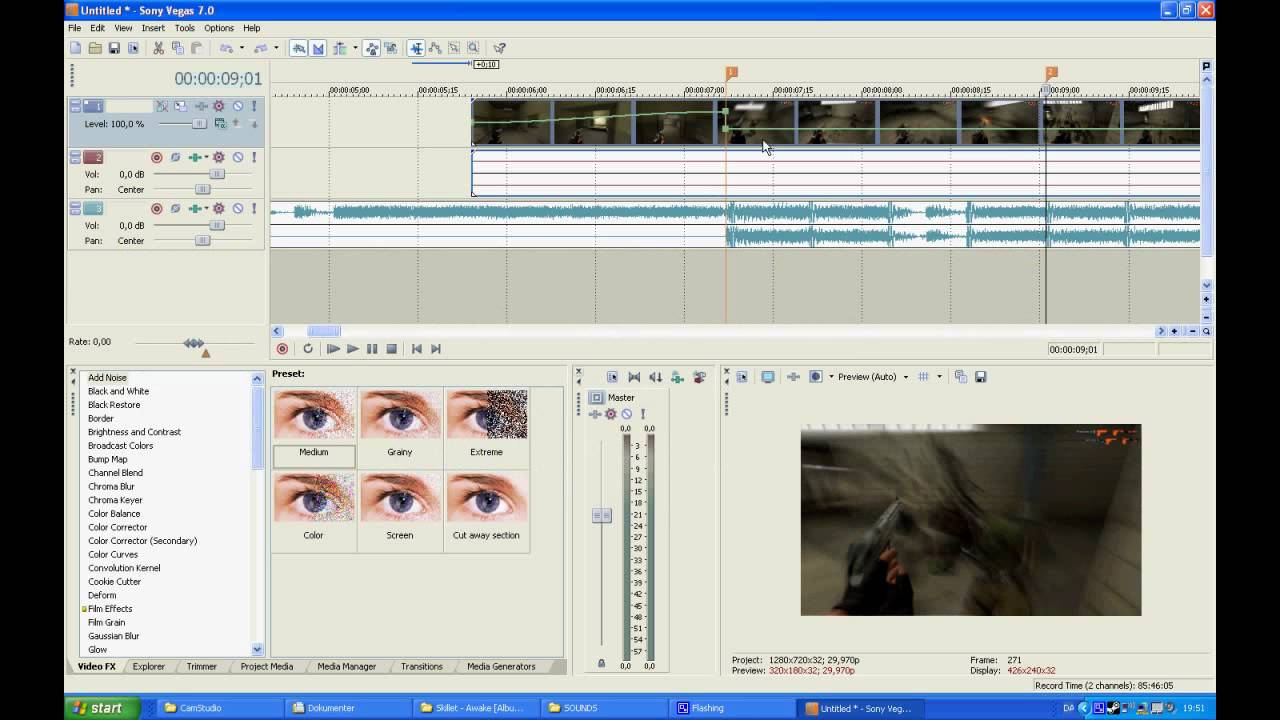Open SOUNDS folder from the taskbar

point(604,708)
